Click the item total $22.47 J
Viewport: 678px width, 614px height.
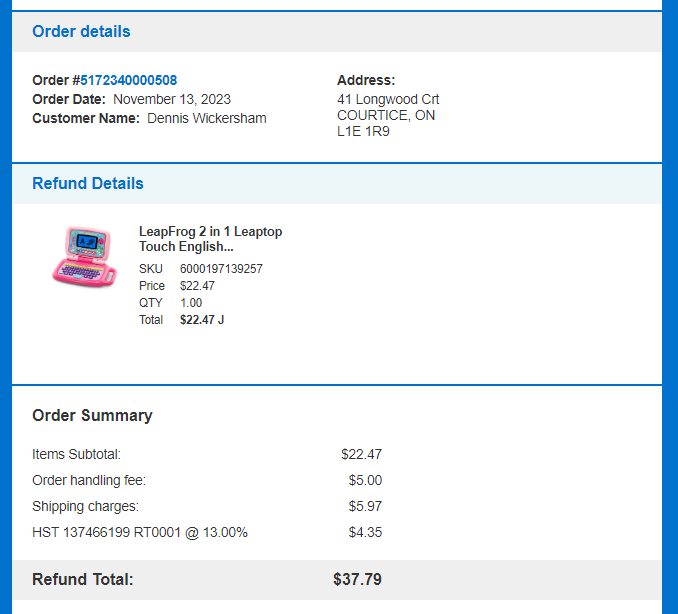[x=202, y=320]
